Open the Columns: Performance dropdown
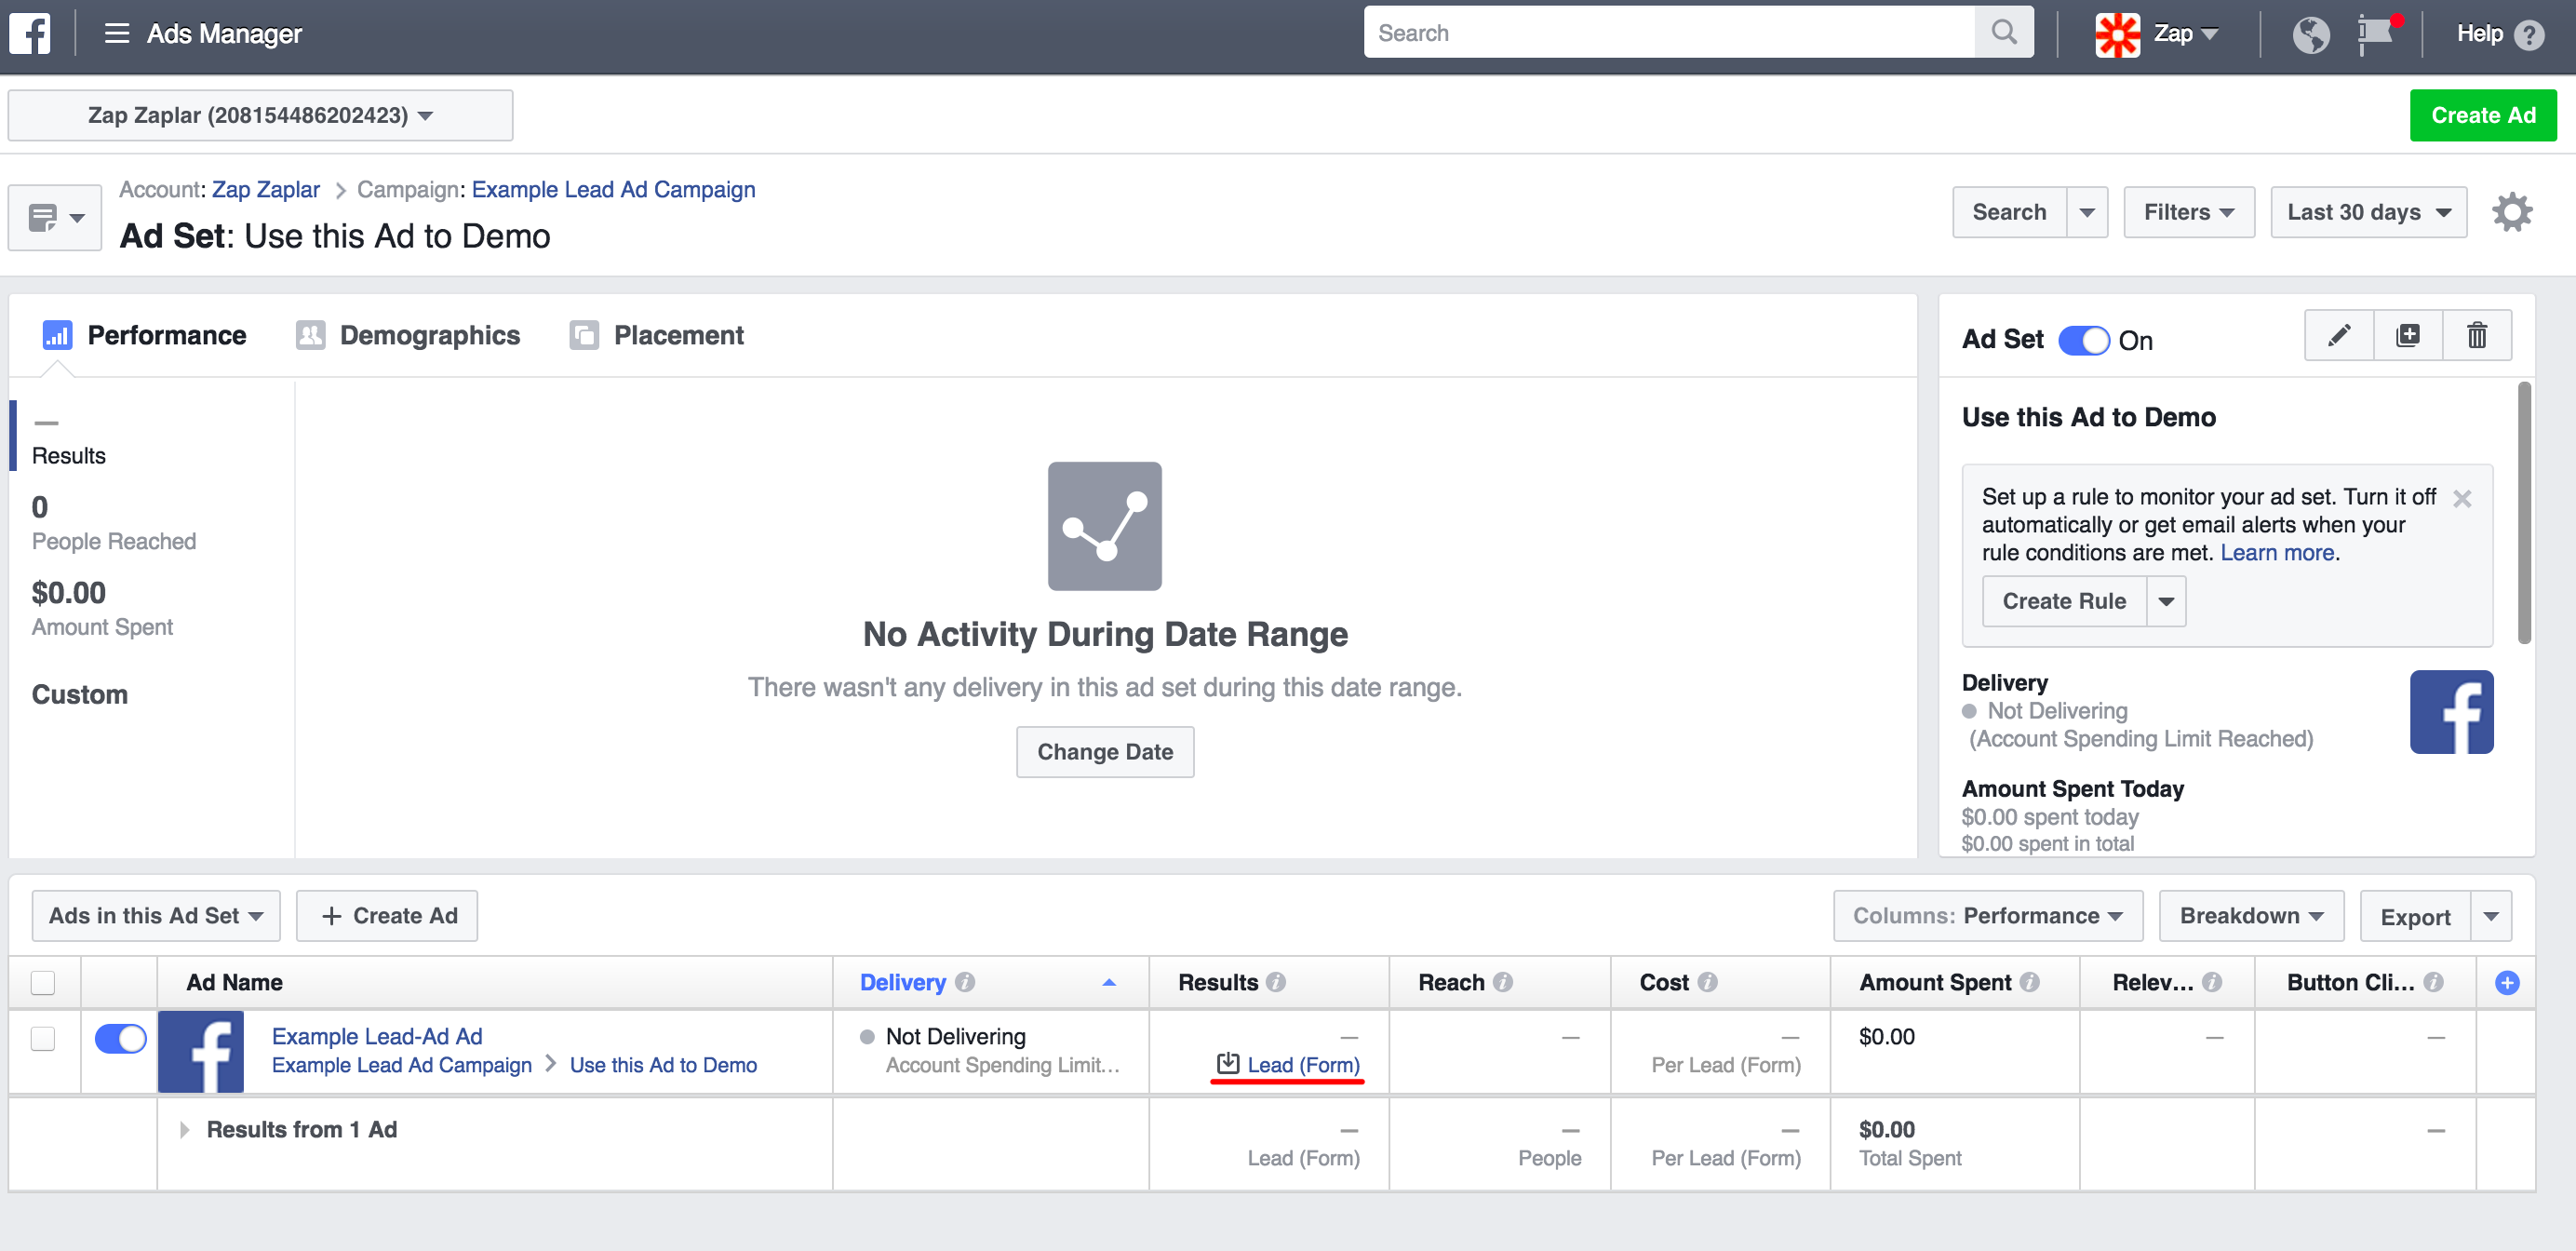 click(x=1987, y=915)
